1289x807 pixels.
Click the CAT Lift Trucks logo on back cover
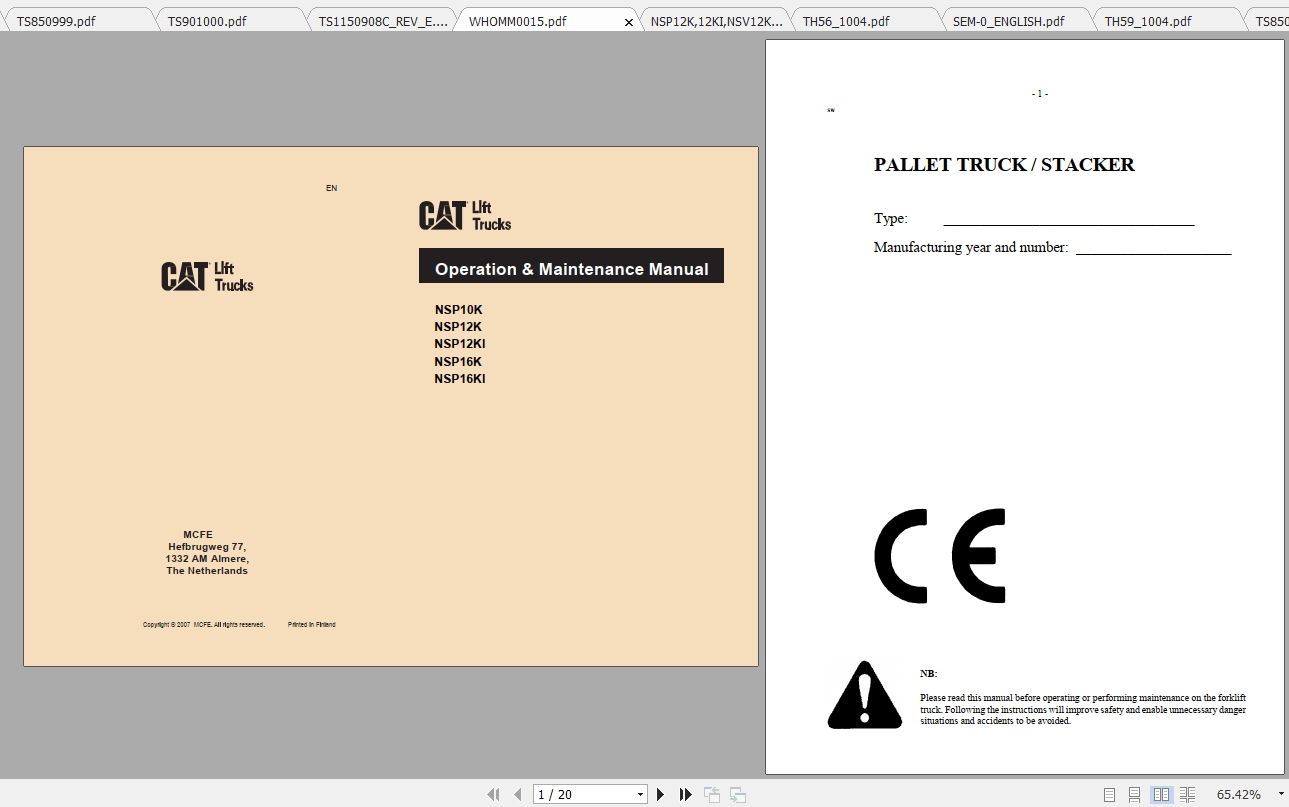208,276
